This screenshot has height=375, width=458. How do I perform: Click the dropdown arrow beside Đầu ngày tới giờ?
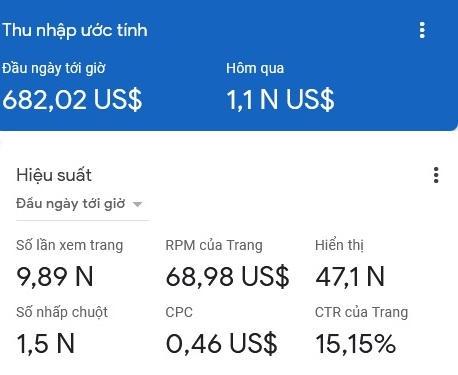(x=137, y=204)
